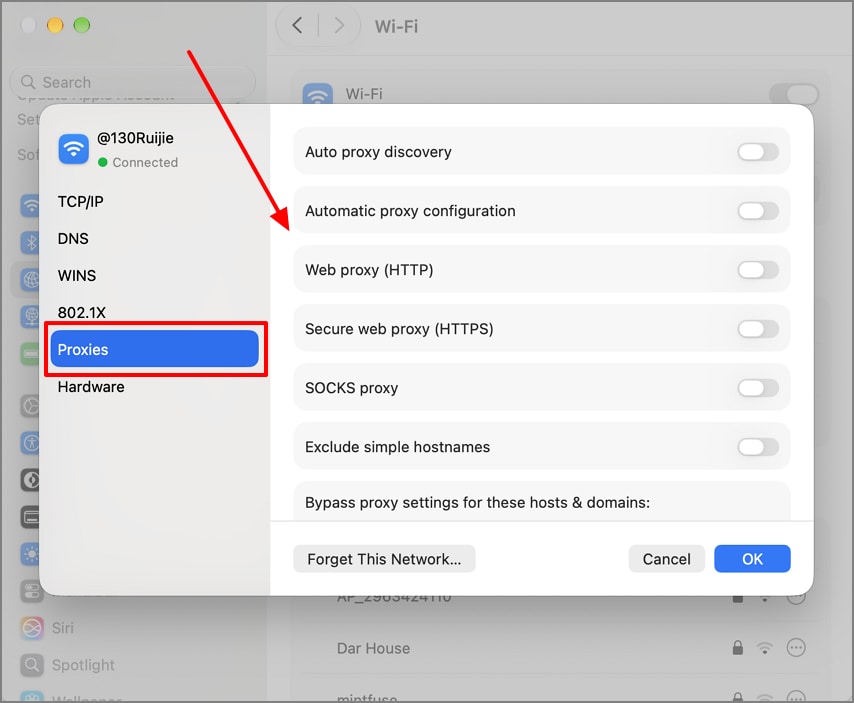The height and width of the screenshot is (703, 854).
Task: Click the Bypass proxy settings hosts field
Action: [542, 502]
